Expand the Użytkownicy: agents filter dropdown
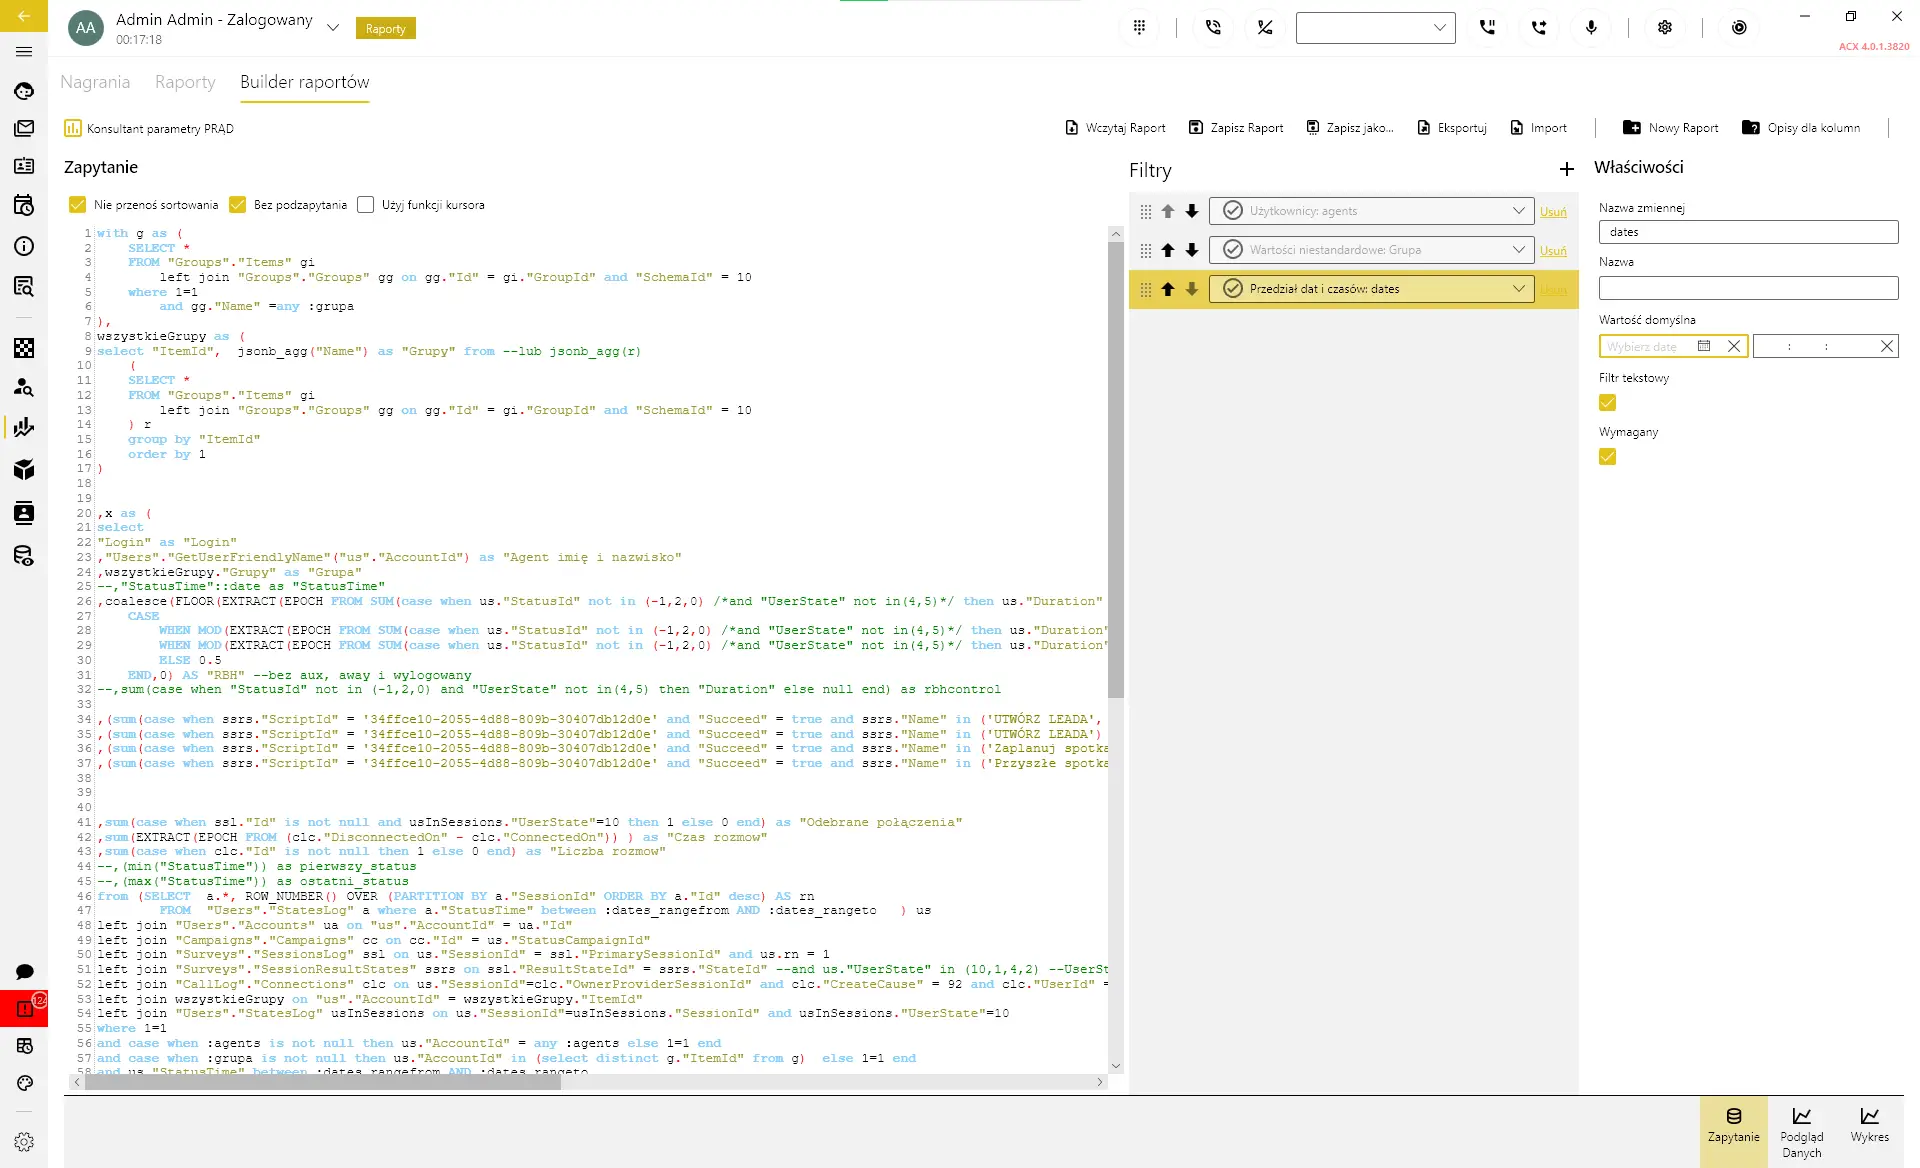The image size is (1920, 1168). pyautogui.click(x=1518, y=211)
